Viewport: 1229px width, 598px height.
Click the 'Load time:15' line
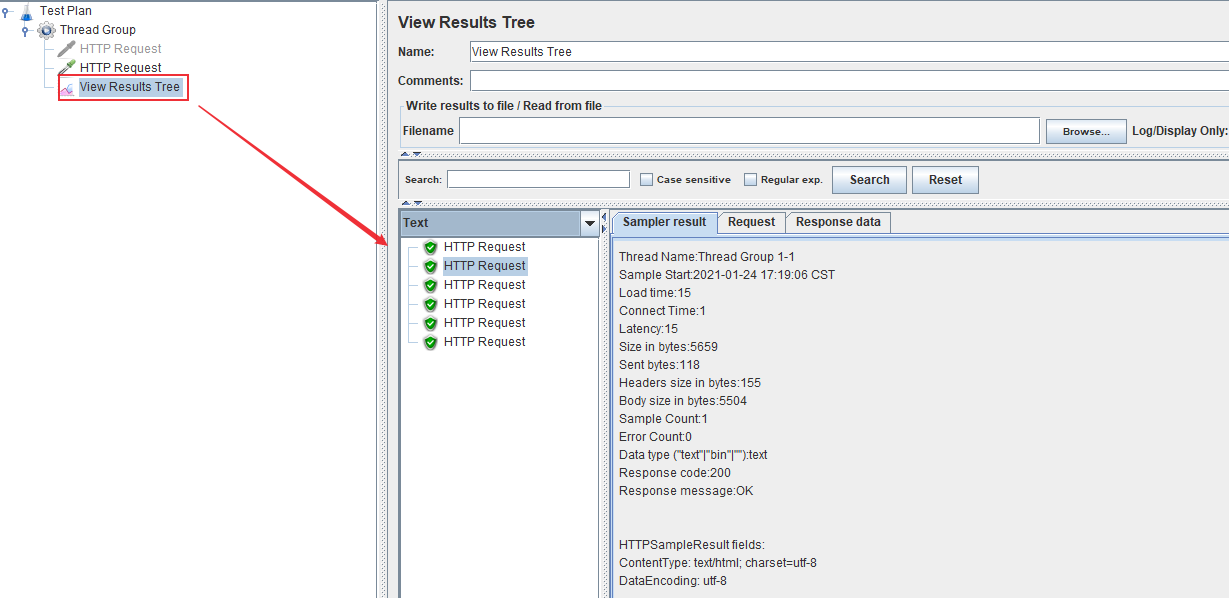[x=655, y=293]
